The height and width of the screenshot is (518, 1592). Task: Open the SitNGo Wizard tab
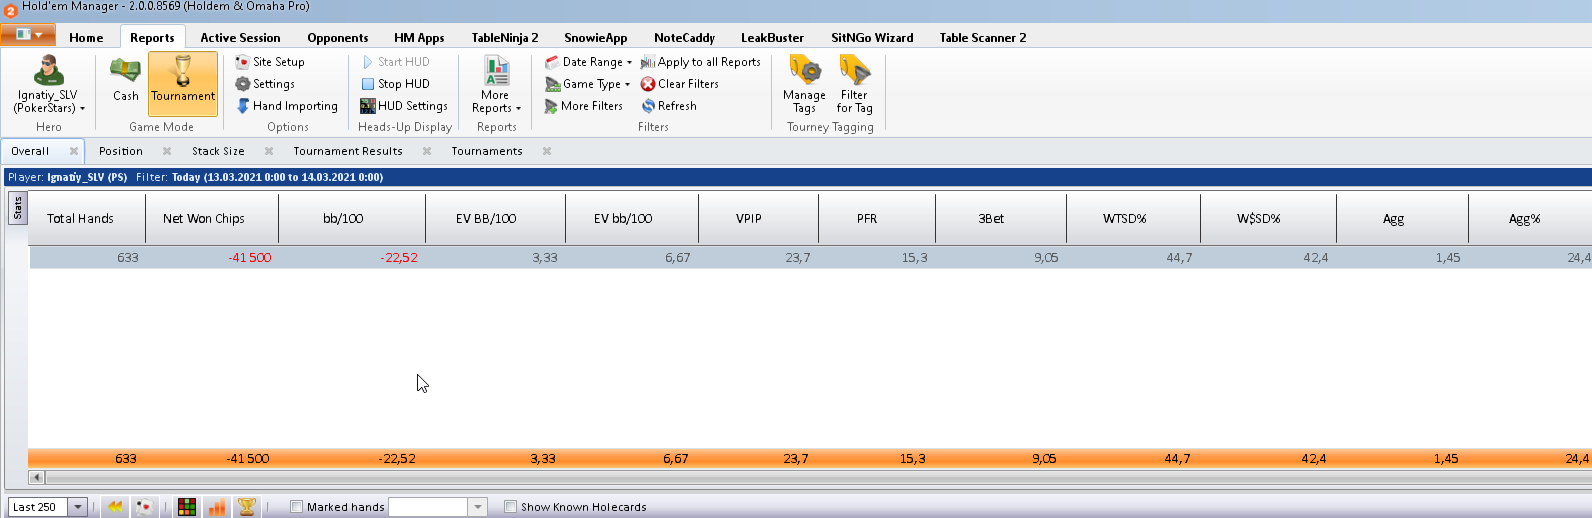tap(872, 38)
